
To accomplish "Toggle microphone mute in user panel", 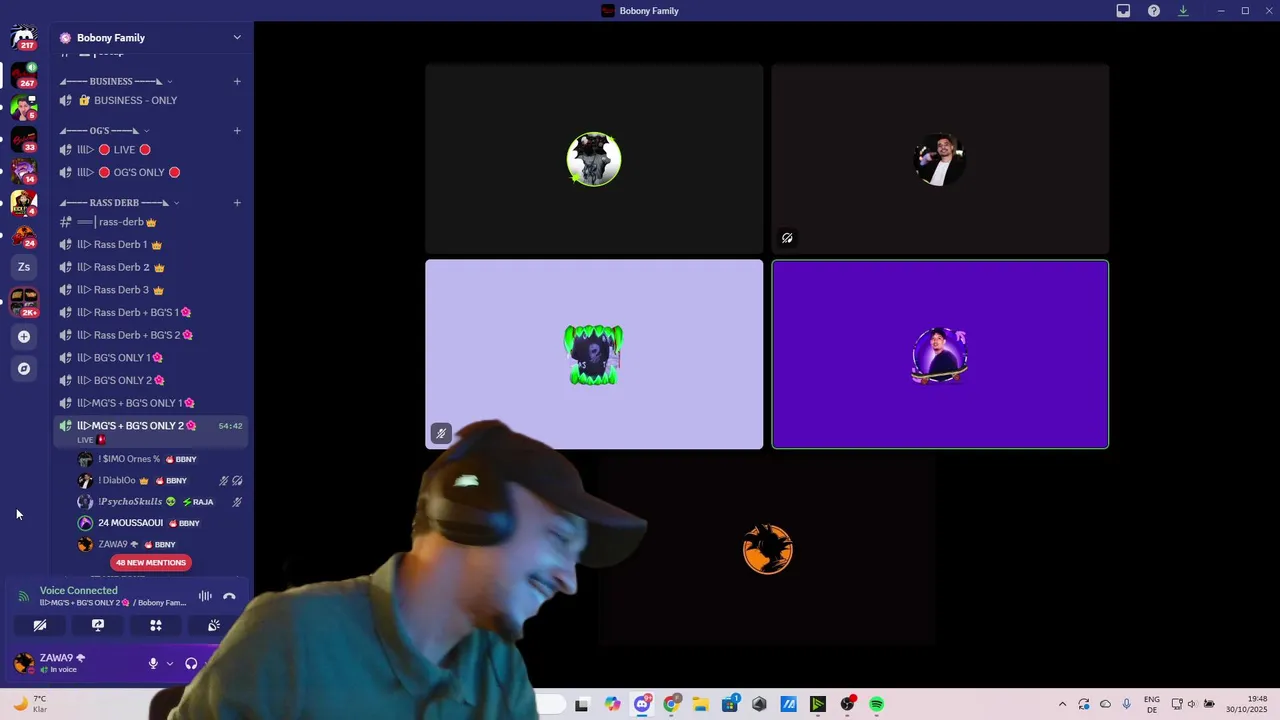I will (153, 663).
